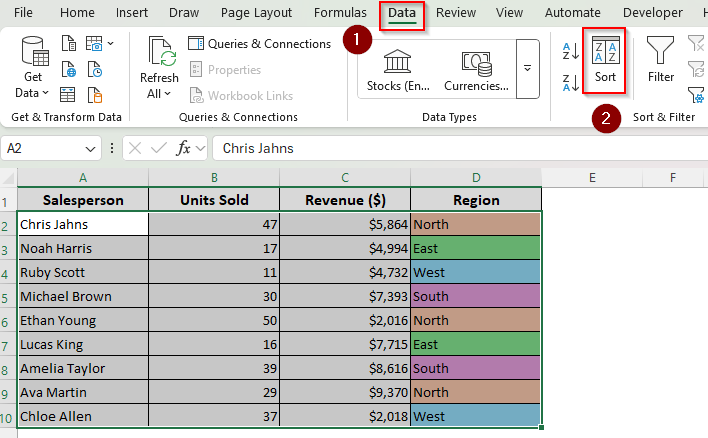Click the Region header cell
The image size is (708, 438).
coord(476,200)
